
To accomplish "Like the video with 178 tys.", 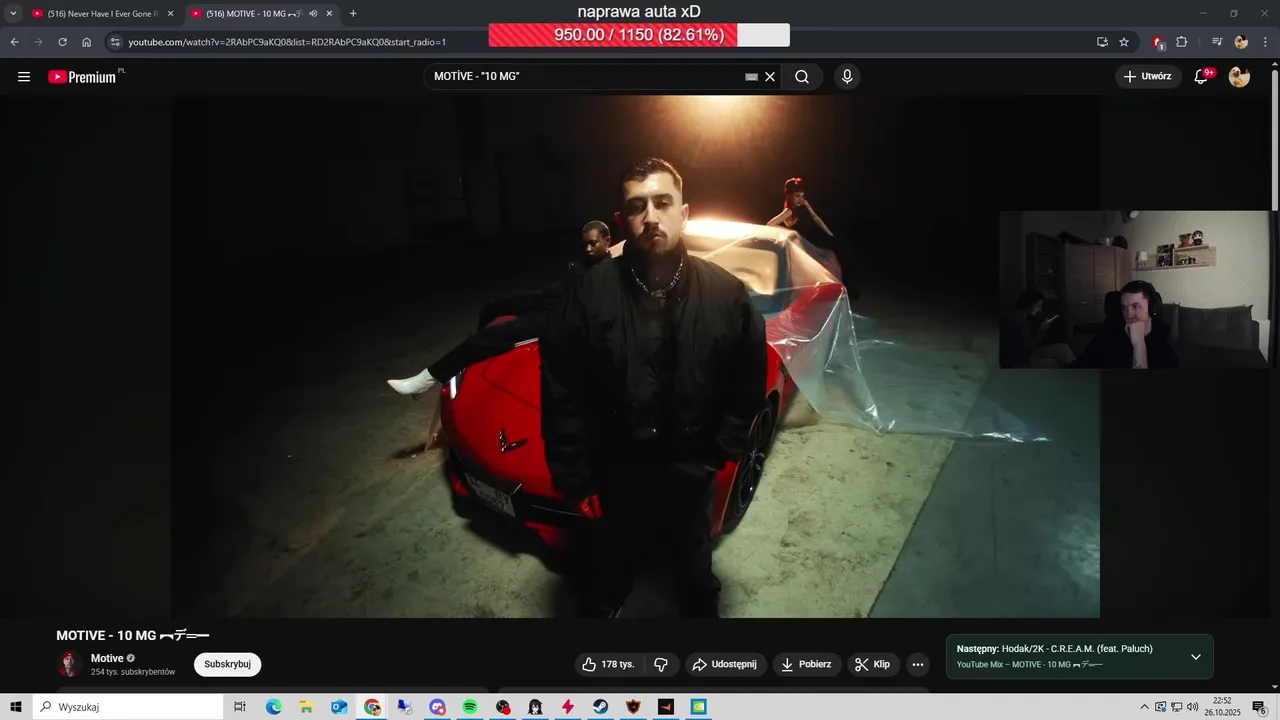I will (609, 664).
